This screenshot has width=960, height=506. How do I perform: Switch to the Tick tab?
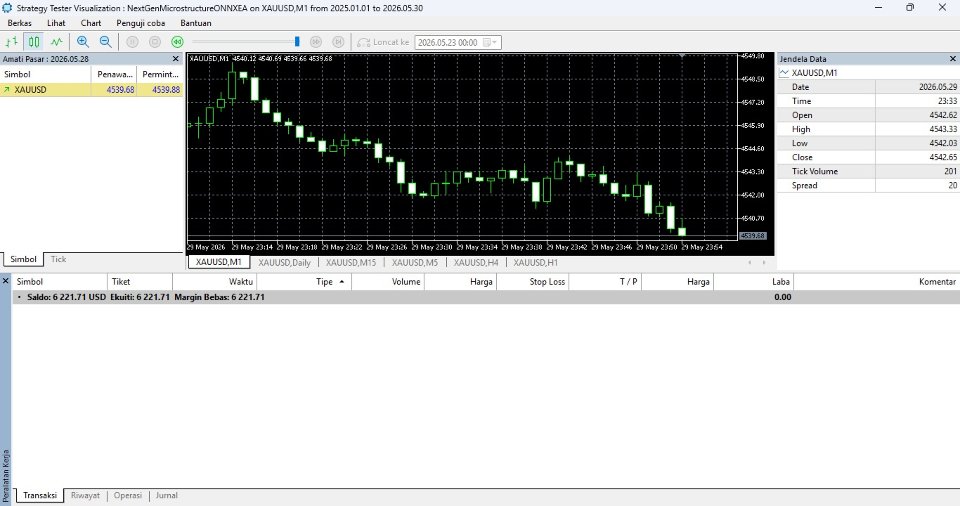tap(58, 259)
